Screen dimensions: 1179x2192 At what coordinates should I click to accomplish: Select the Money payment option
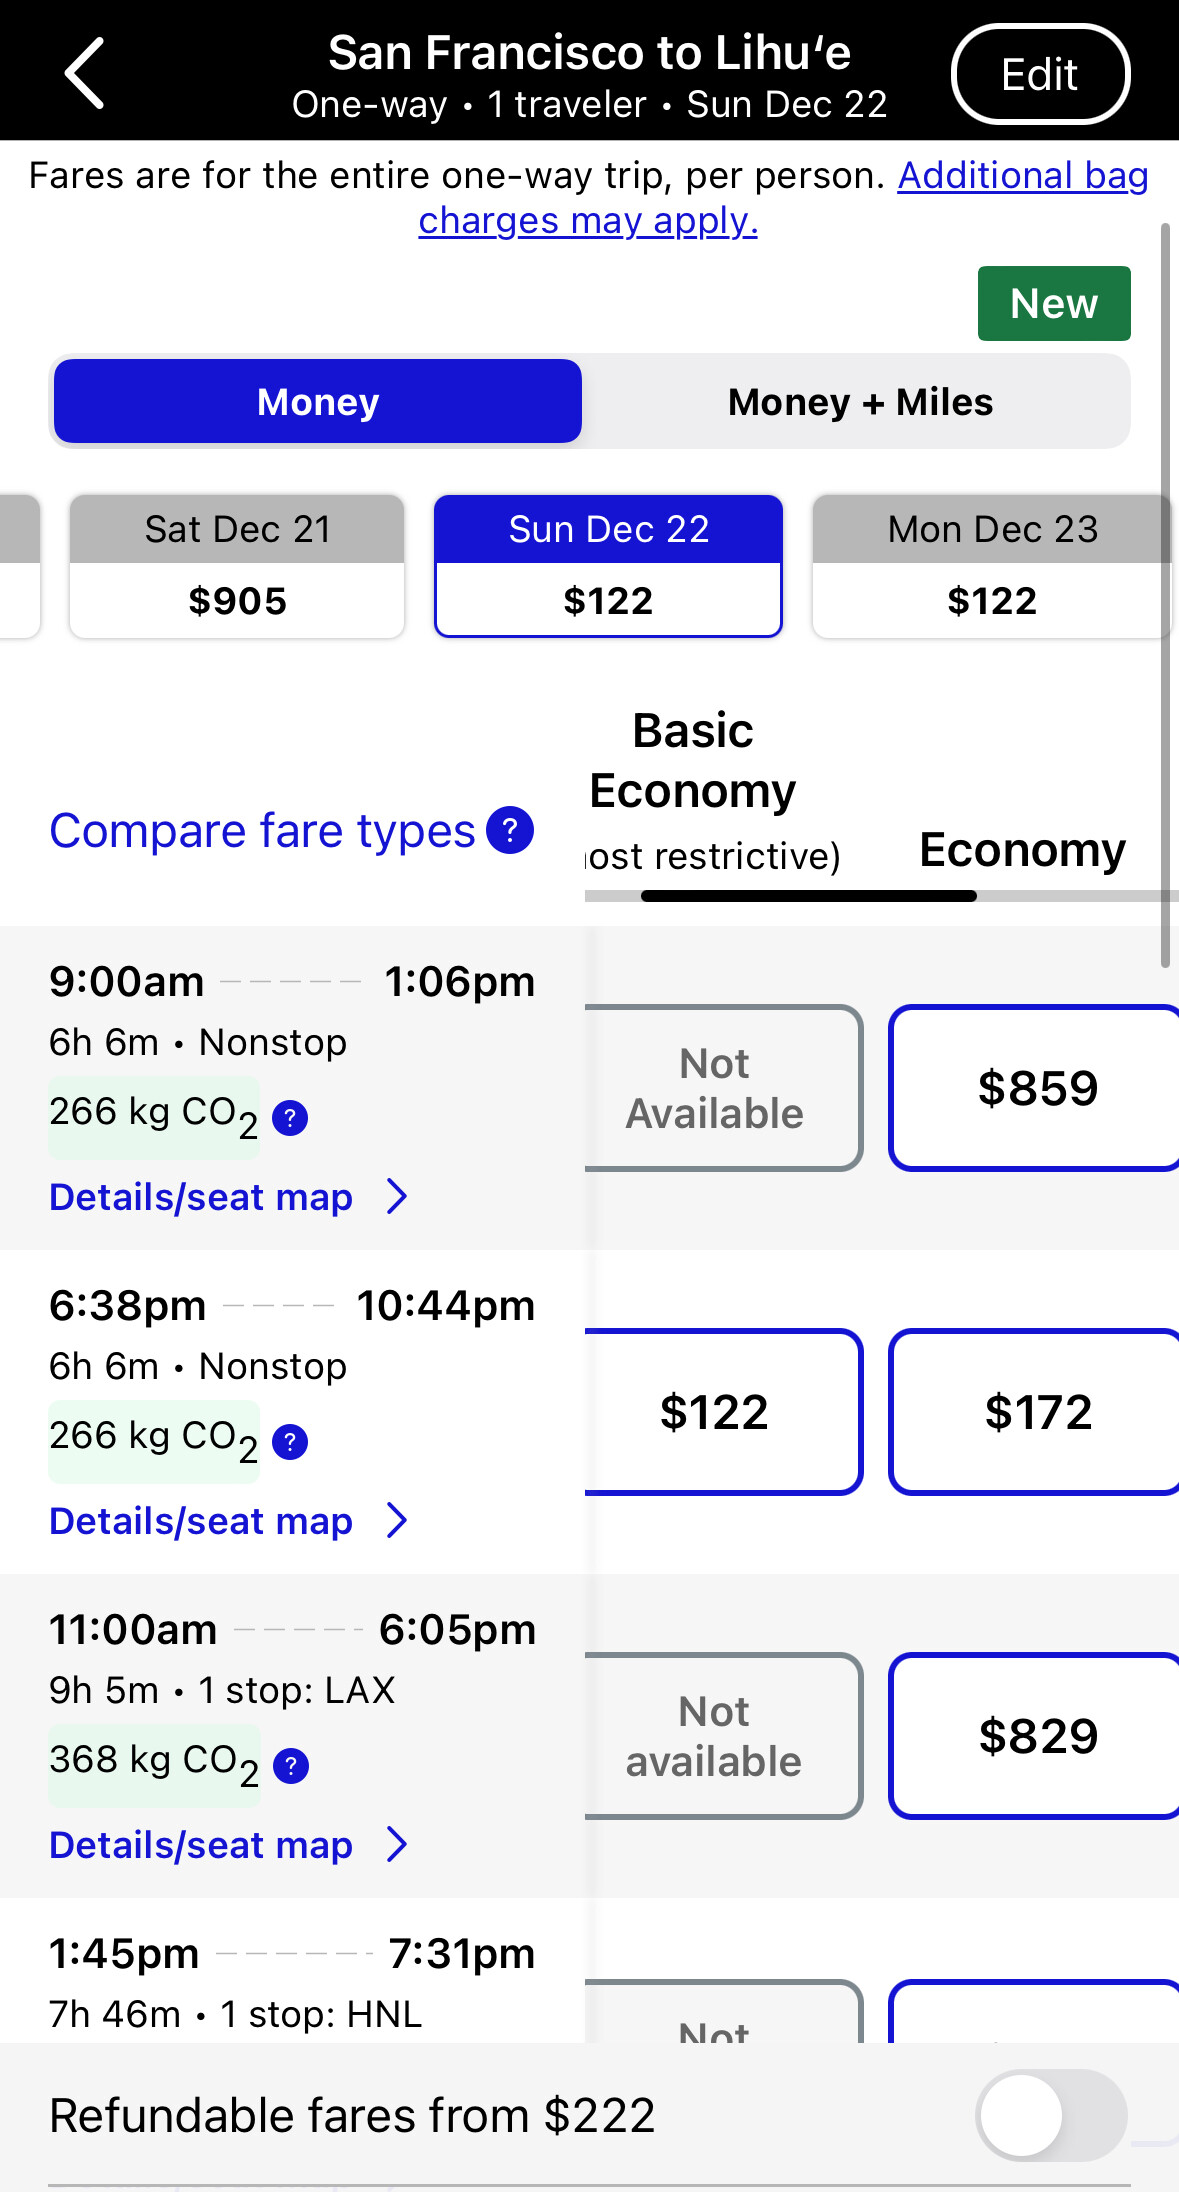click(318, 402)
